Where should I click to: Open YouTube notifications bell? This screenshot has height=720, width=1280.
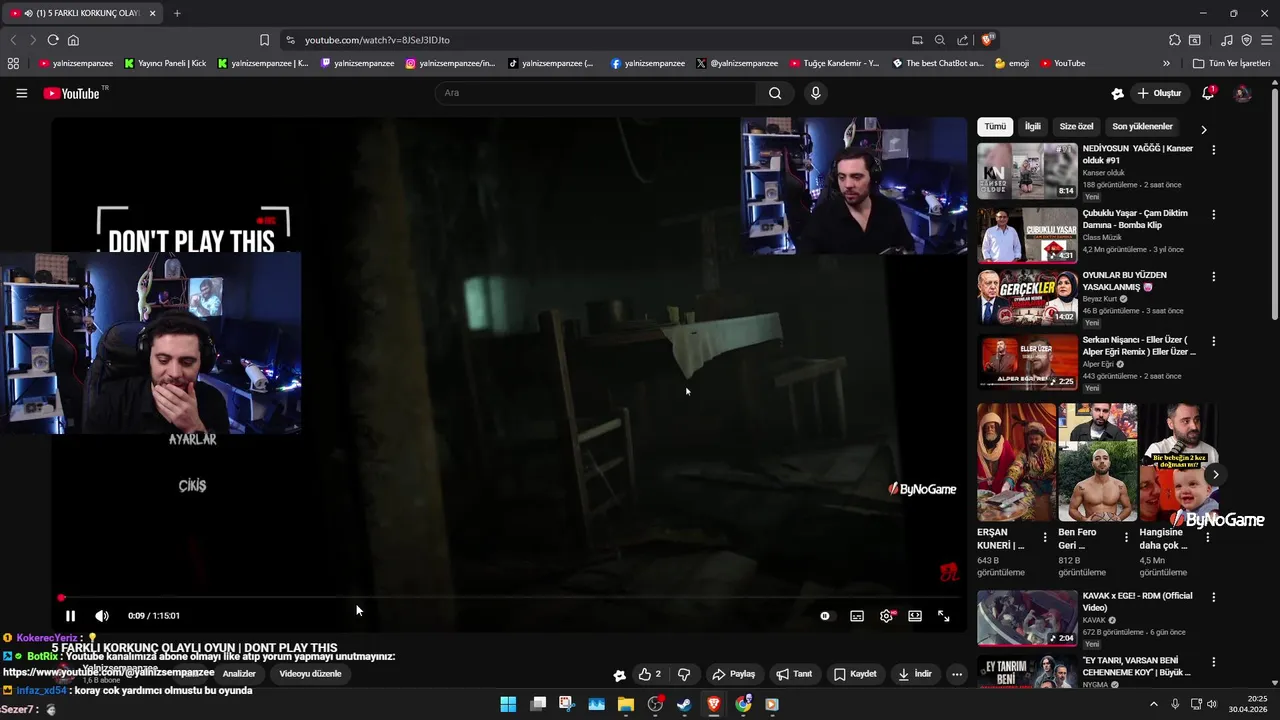pyautogui.click(x=1208, y=93)
